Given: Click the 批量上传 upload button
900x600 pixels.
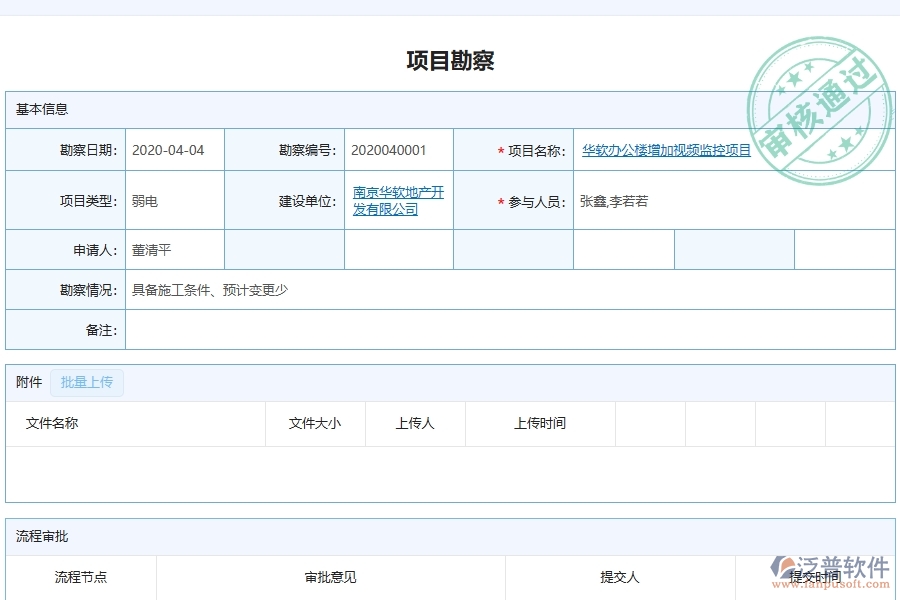Looking at the screenshot, I should [x=86, y=382].
